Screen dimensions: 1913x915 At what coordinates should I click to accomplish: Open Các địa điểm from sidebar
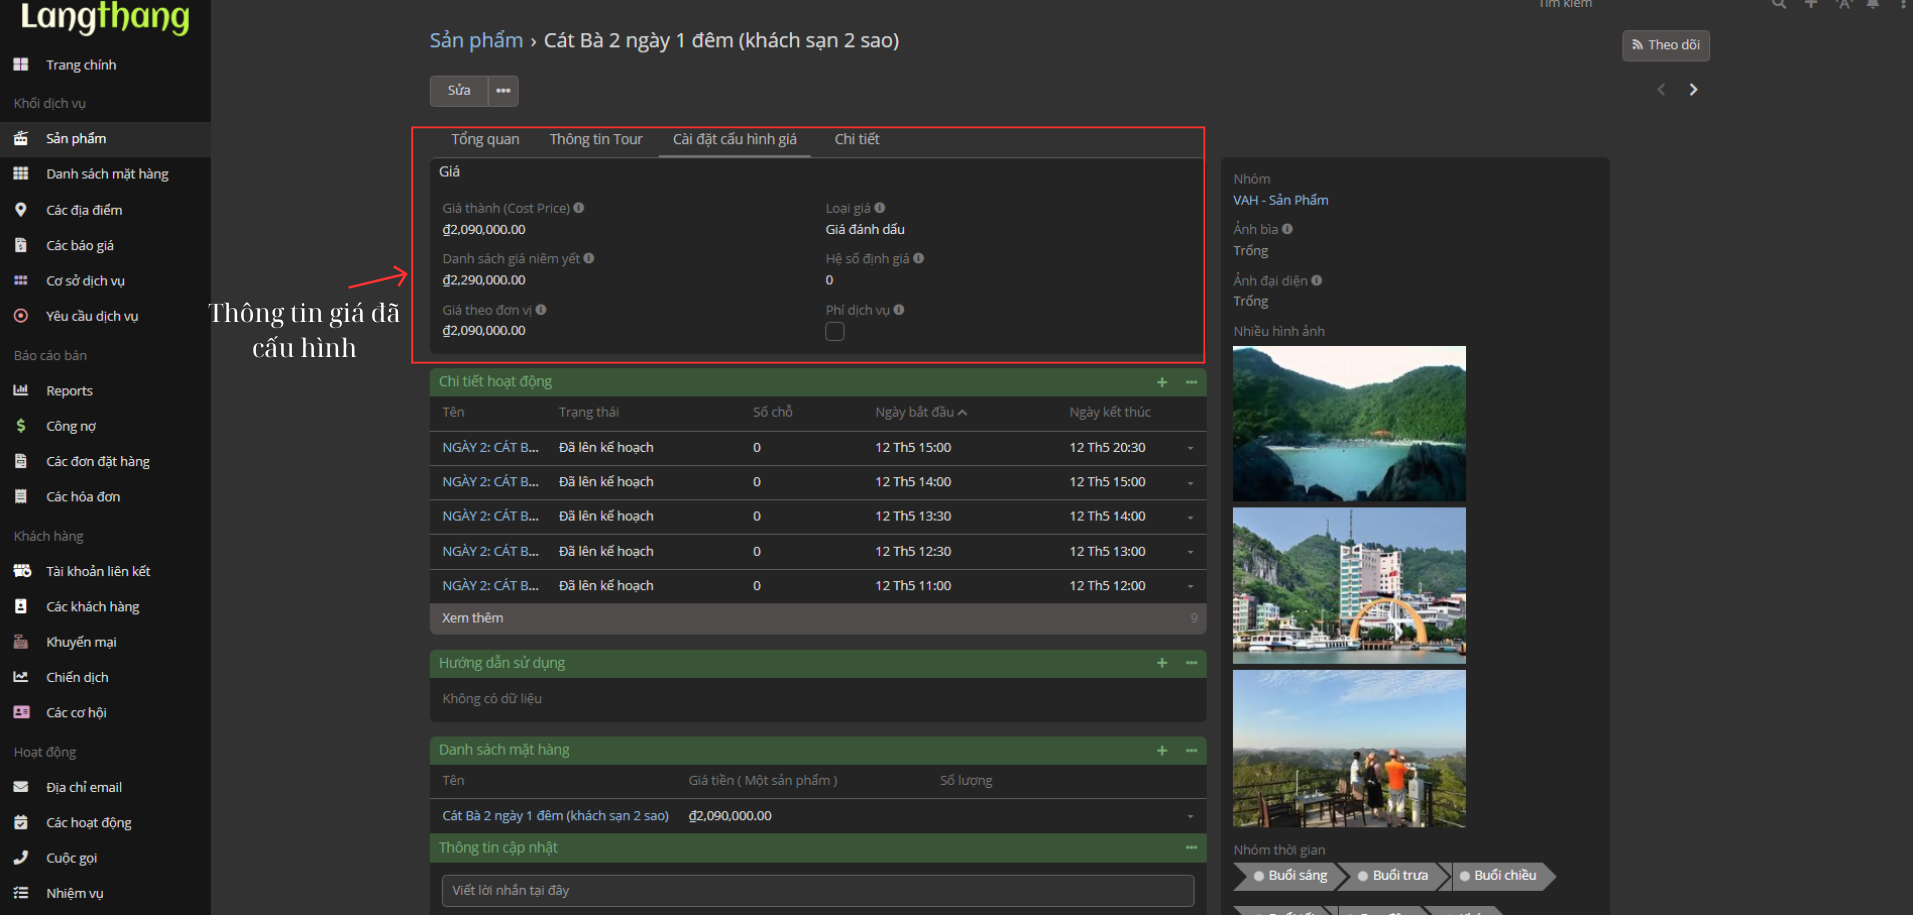[84, 210]
